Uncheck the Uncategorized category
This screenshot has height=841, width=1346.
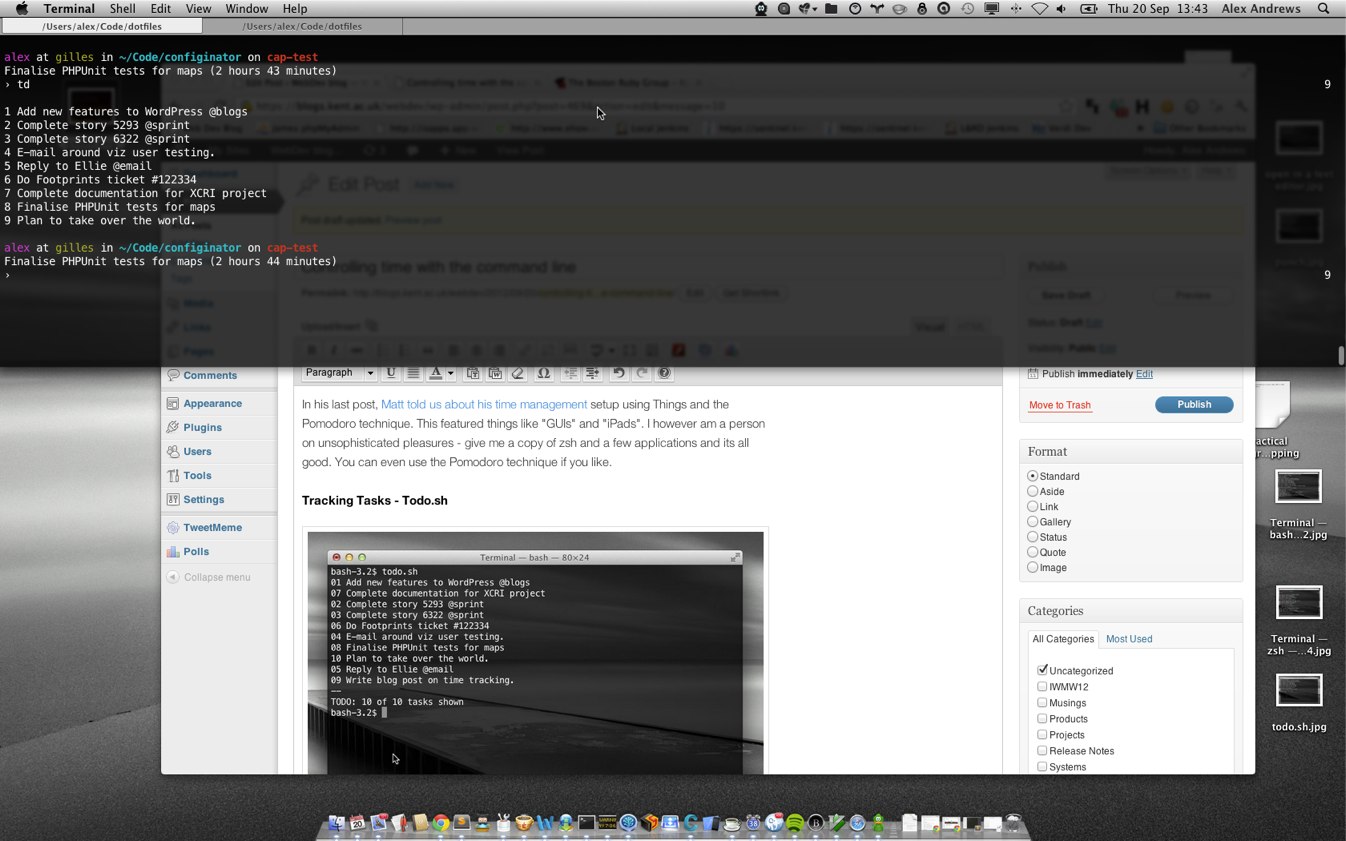(x=1042, y=670)
